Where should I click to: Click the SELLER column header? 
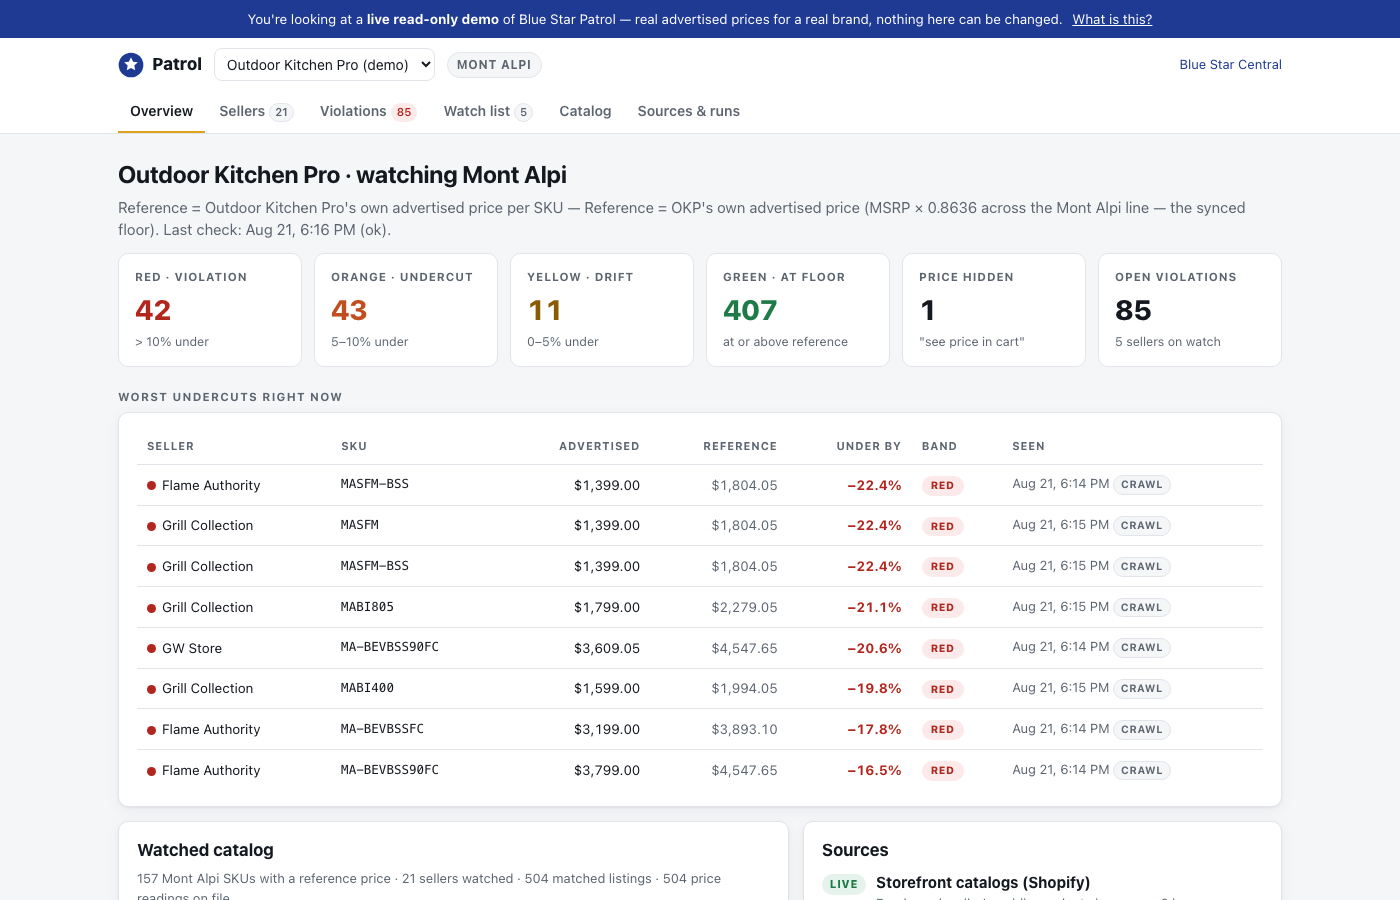click(171, 447)
